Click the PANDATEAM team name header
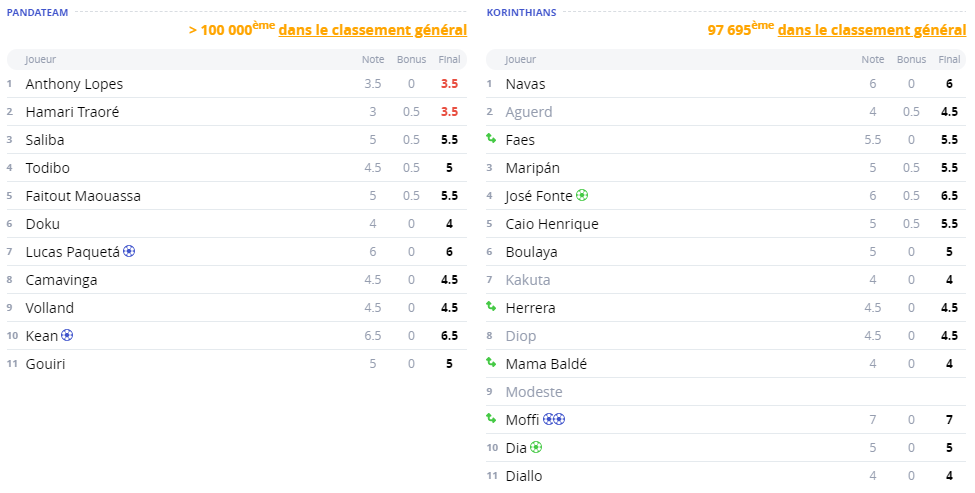Screen dimensions: 975x493 [37, 12]
